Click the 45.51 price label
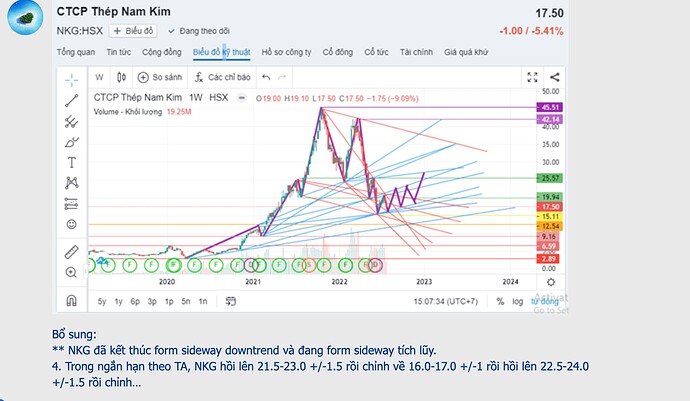This screenshot has height=401, width=690. coord(550,107)
